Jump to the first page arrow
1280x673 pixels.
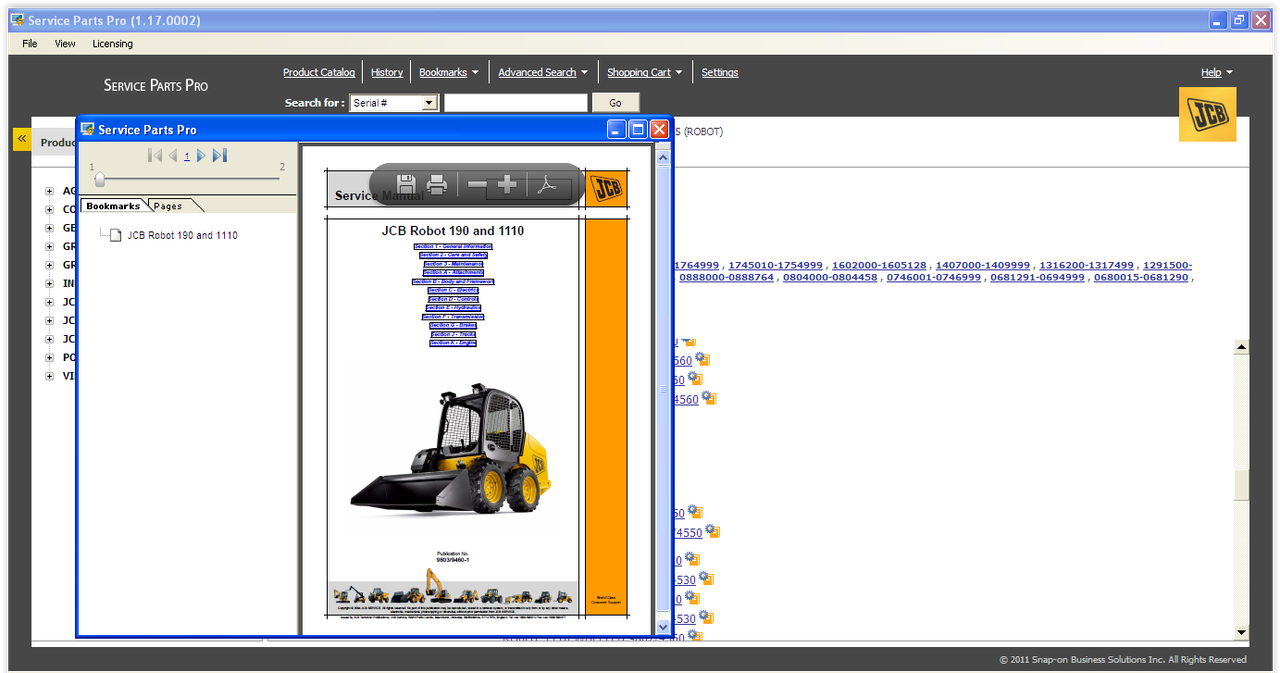[x=155, y=155]
